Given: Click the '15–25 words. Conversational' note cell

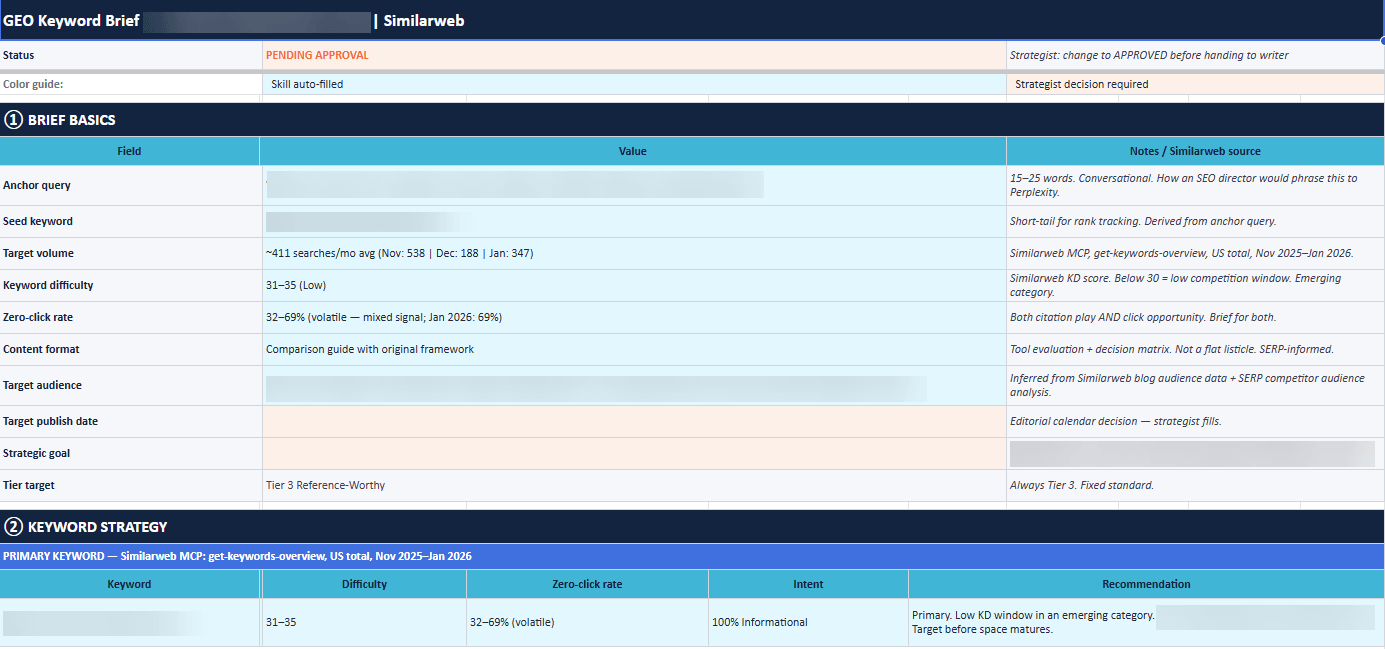Looking at the screenshot, I should click(x=1195, y=185).
